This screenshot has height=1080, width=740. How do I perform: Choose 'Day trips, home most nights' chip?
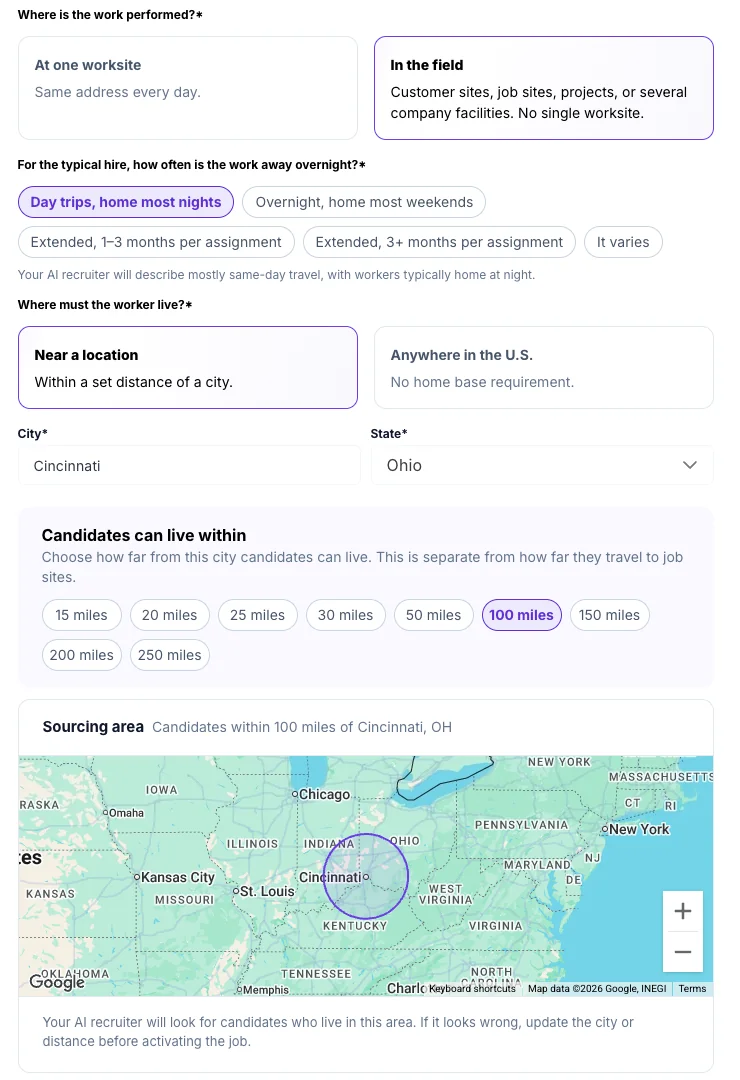pos(126,202)
